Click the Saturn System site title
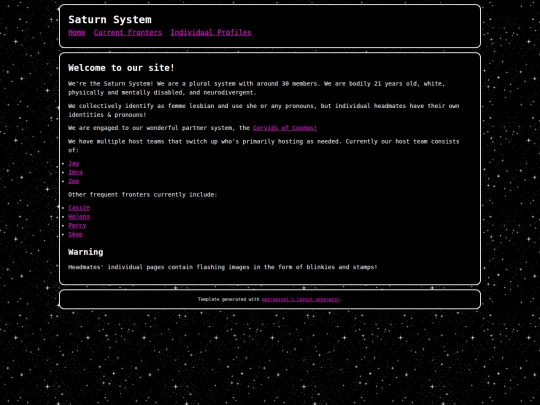This screenshot has width=540, height=405. click(110, 20)
